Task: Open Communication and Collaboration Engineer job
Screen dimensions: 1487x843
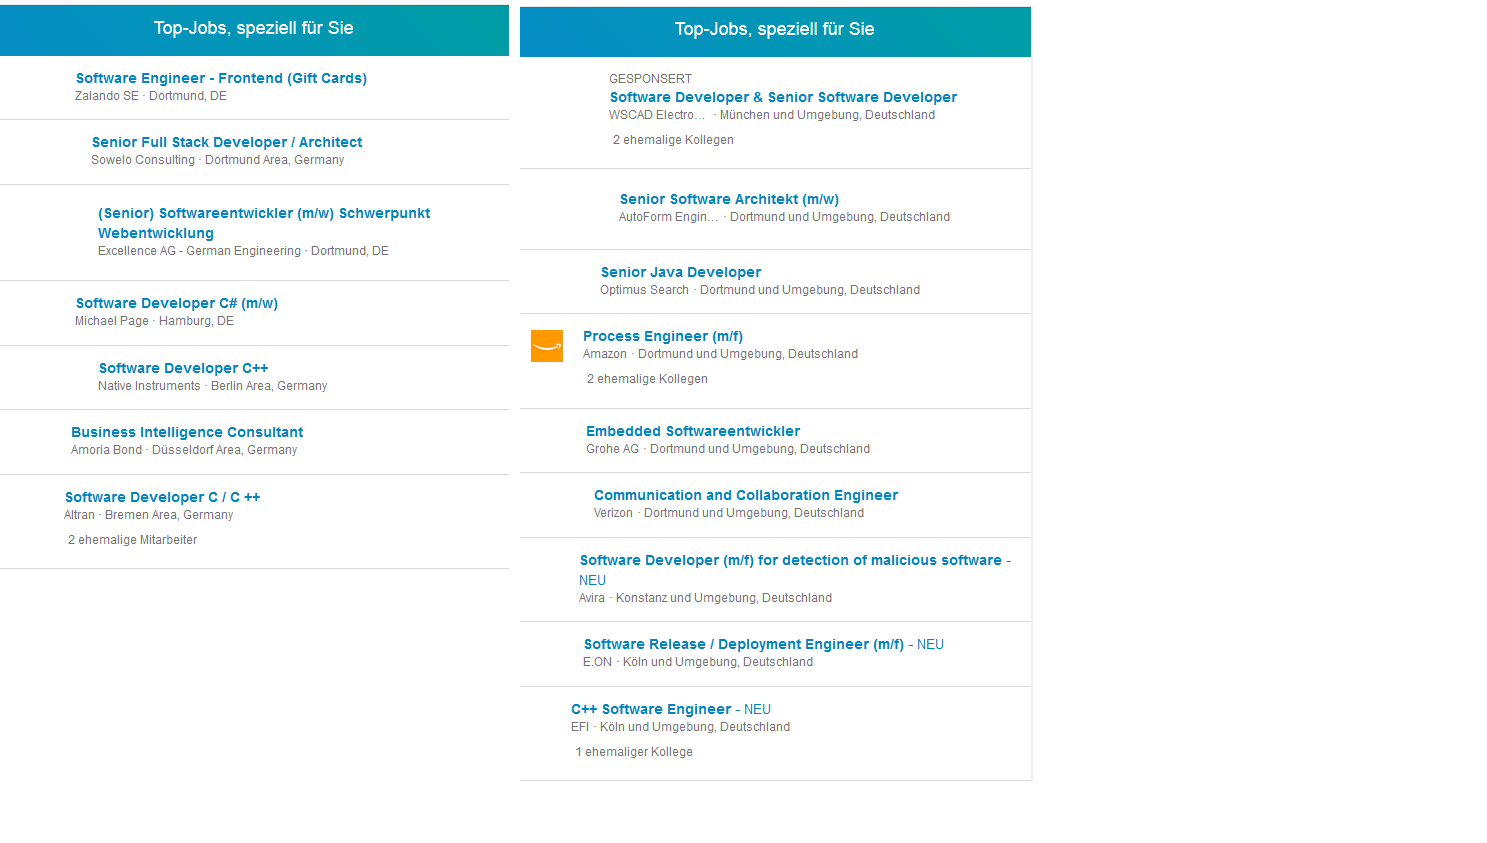Action: point(746,495)
